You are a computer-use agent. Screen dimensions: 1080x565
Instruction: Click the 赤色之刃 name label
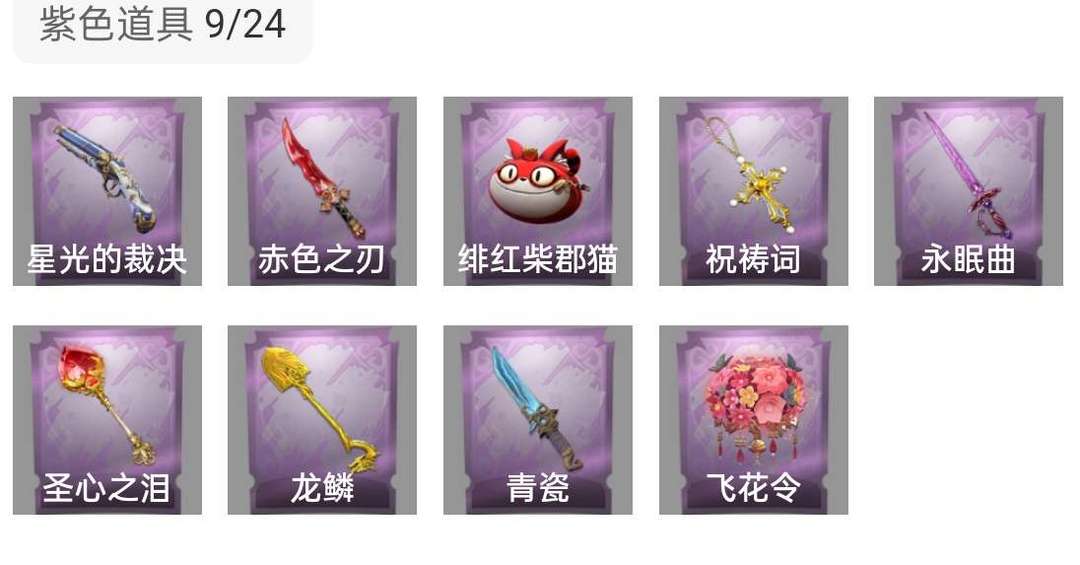pos(322,260)
